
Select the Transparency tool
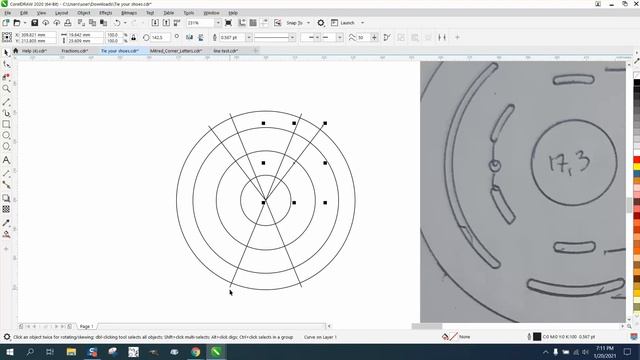pos(6,209)
